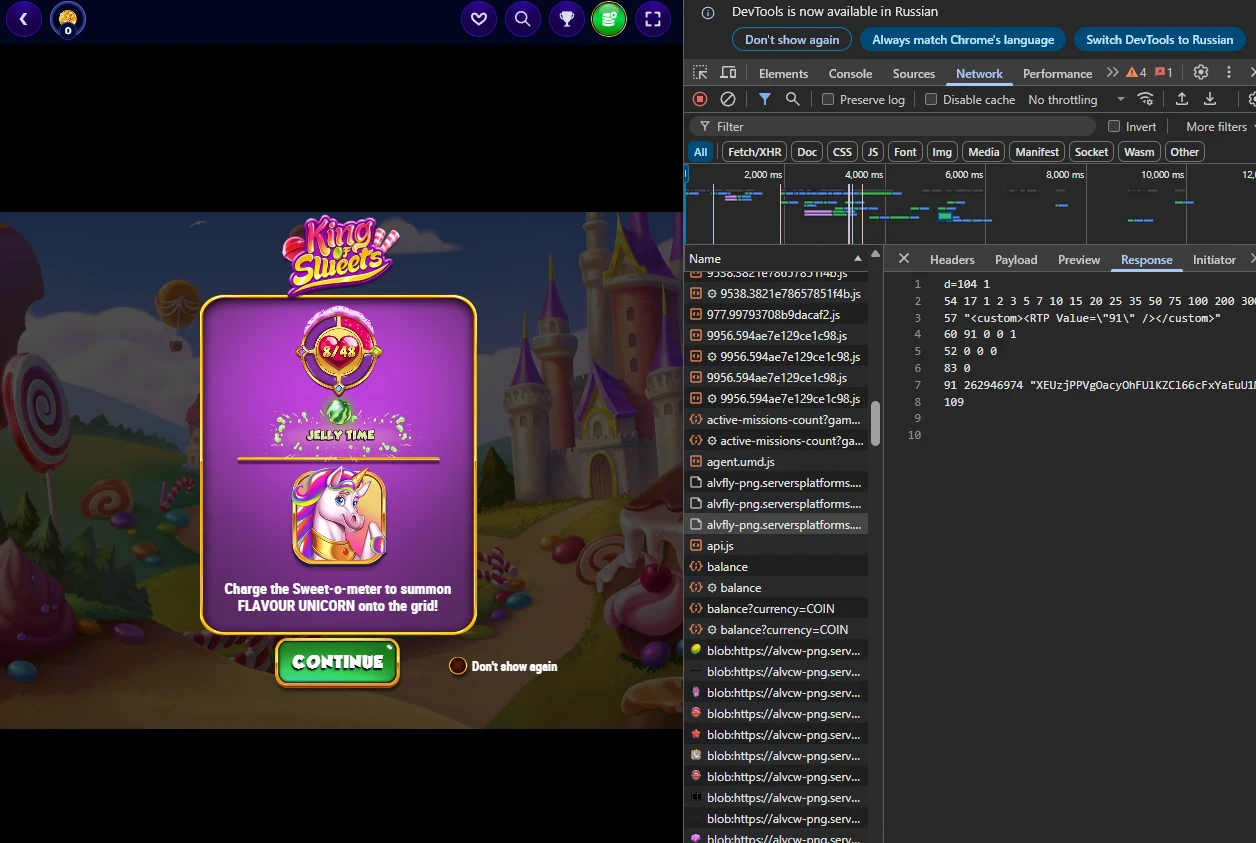
Task: Open game search magnifier icon
Action: pos(522,18)
